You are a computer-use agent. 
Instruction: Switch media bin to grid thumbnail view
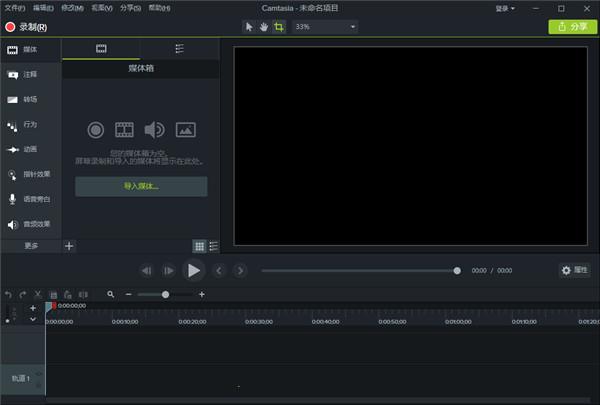200,245
